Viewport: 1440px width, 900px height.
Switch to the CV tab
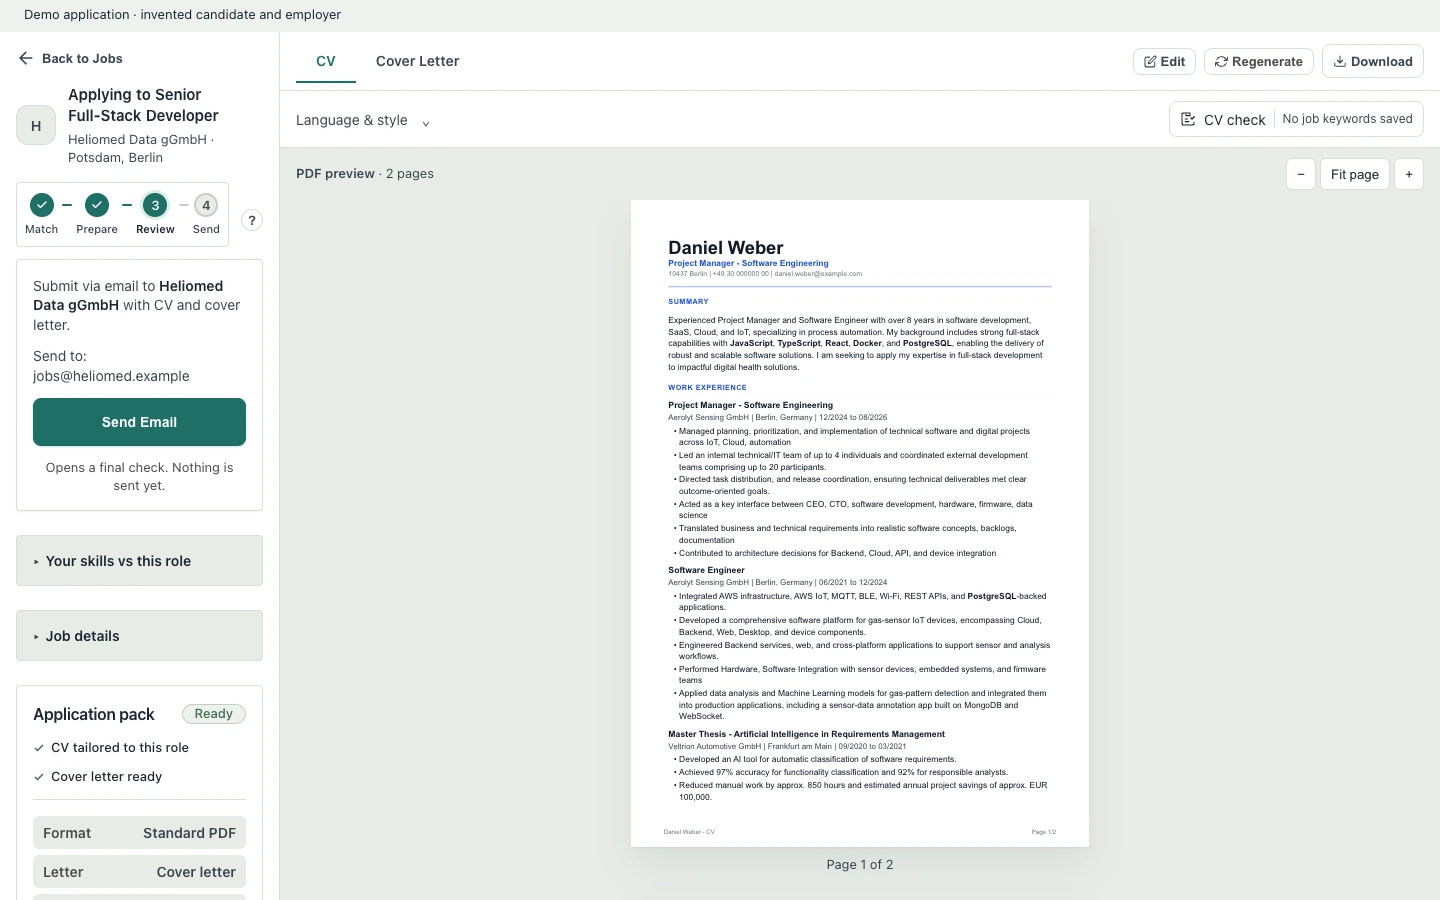point(326,61)
